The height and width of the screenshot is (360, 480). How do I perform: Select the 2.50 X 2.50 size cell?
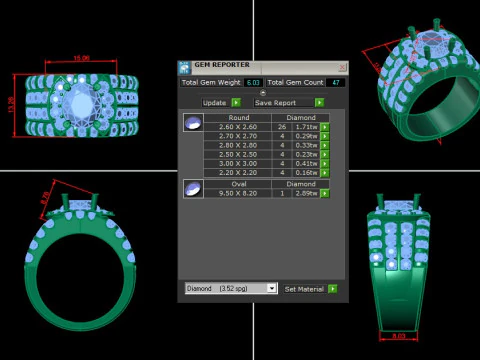(238, 154)
